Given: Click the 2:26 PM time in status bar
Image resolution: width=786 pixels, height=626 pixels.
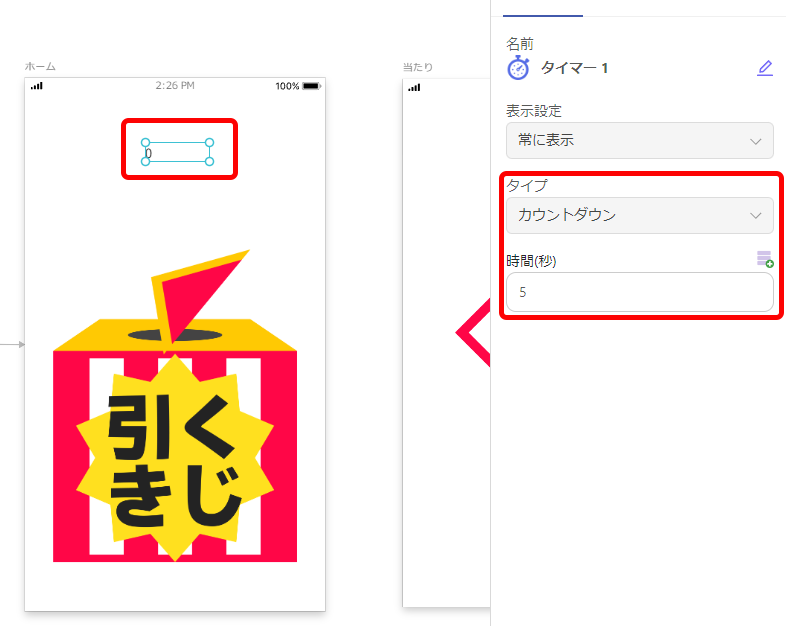Looking at the screenshot, I should point(175,86).
